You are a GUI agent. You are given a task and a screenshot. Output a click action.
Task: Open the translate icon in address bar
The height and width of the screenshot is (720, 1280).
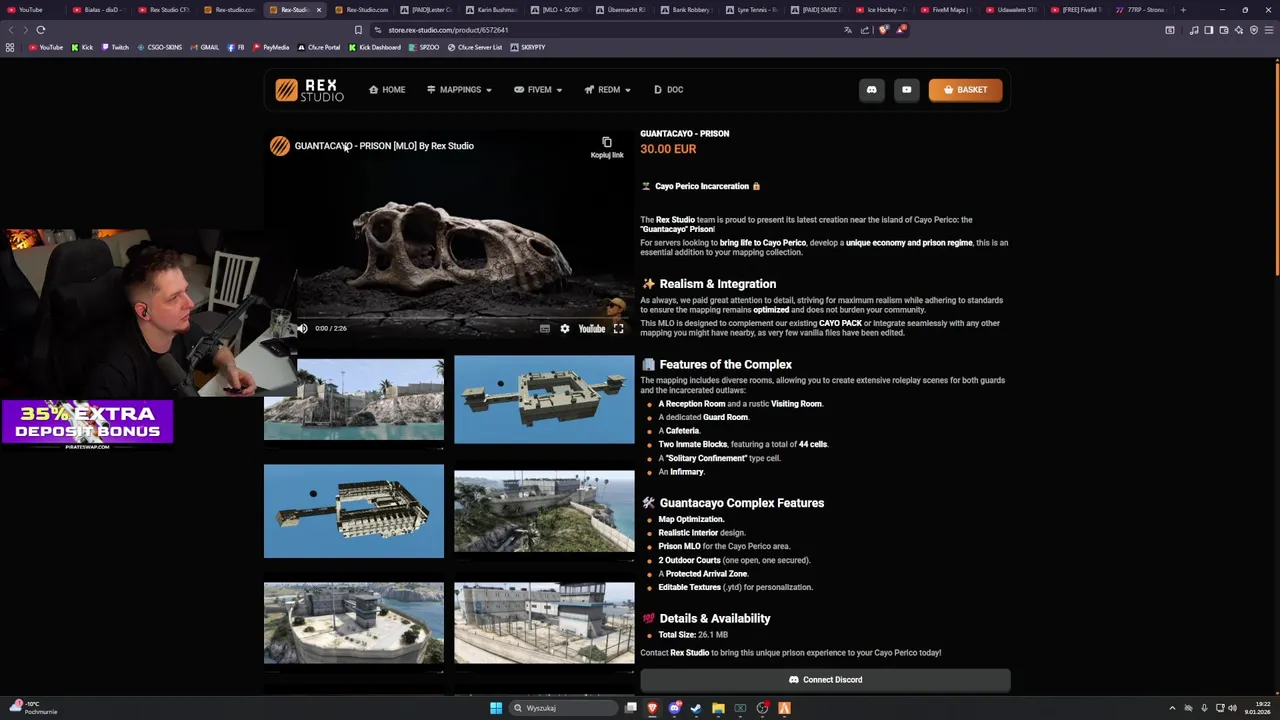848,30
